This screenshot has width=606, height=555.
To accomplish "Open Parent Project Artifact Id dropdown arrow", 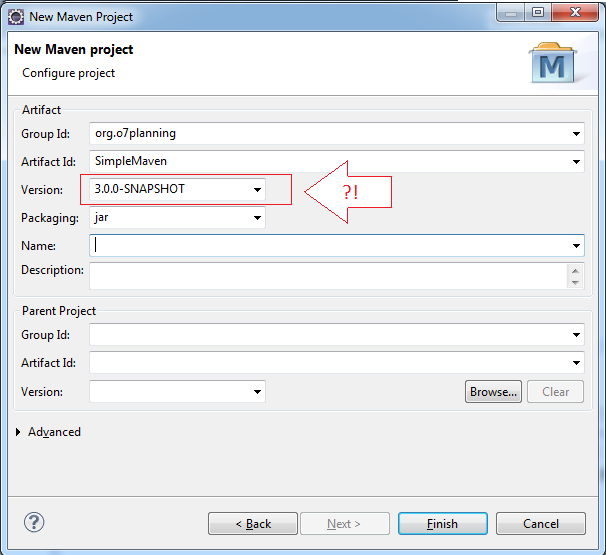I will 576,363.
